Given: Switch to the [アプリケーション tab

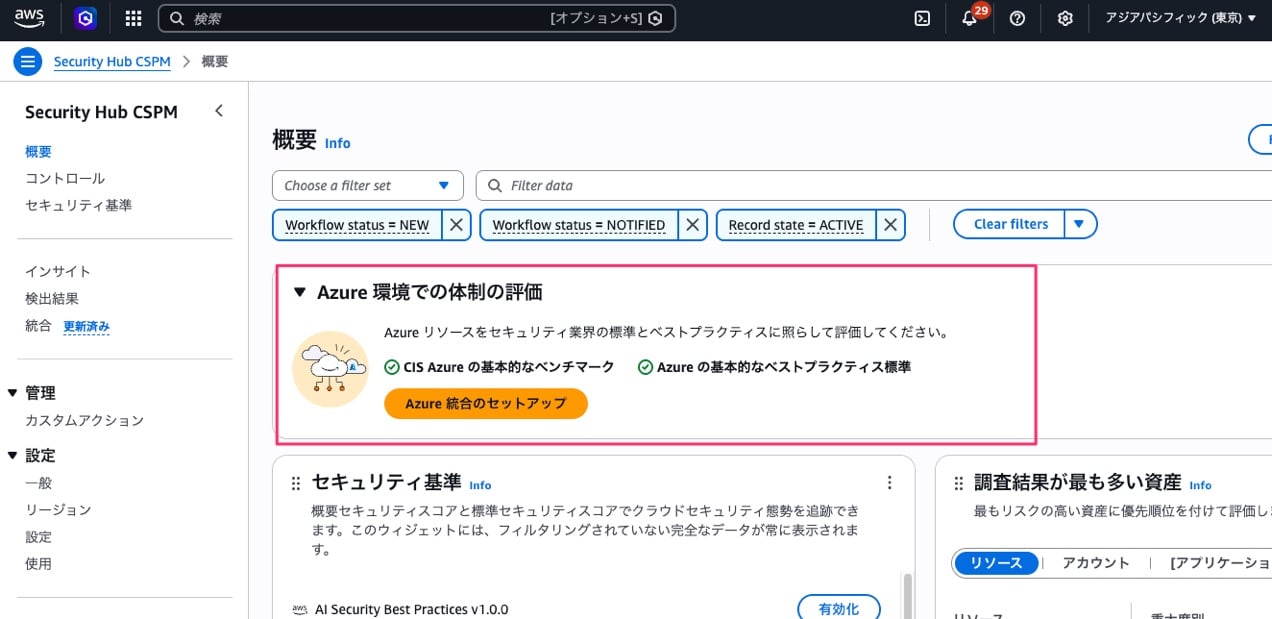Looking at the screenshot, I should point(1220,563).
